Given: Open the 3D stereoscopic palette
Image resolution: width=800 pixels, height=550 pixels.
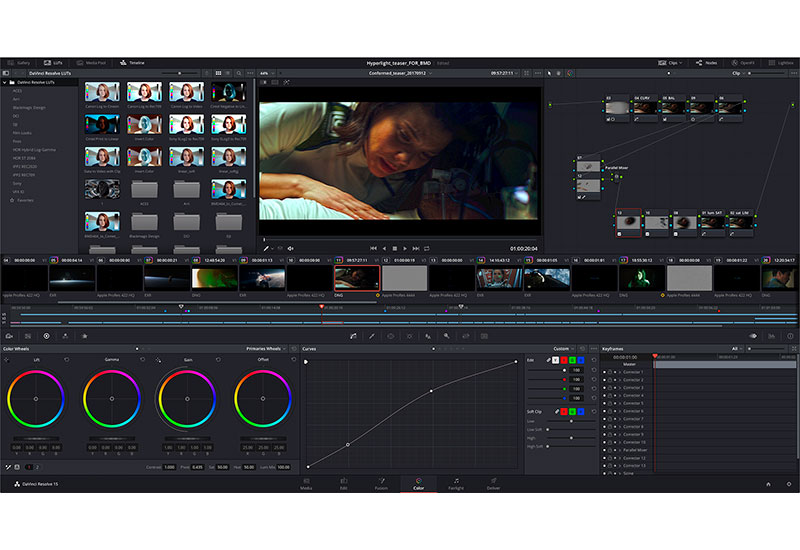Looking at the screenshot, I should tap(484, 336).
